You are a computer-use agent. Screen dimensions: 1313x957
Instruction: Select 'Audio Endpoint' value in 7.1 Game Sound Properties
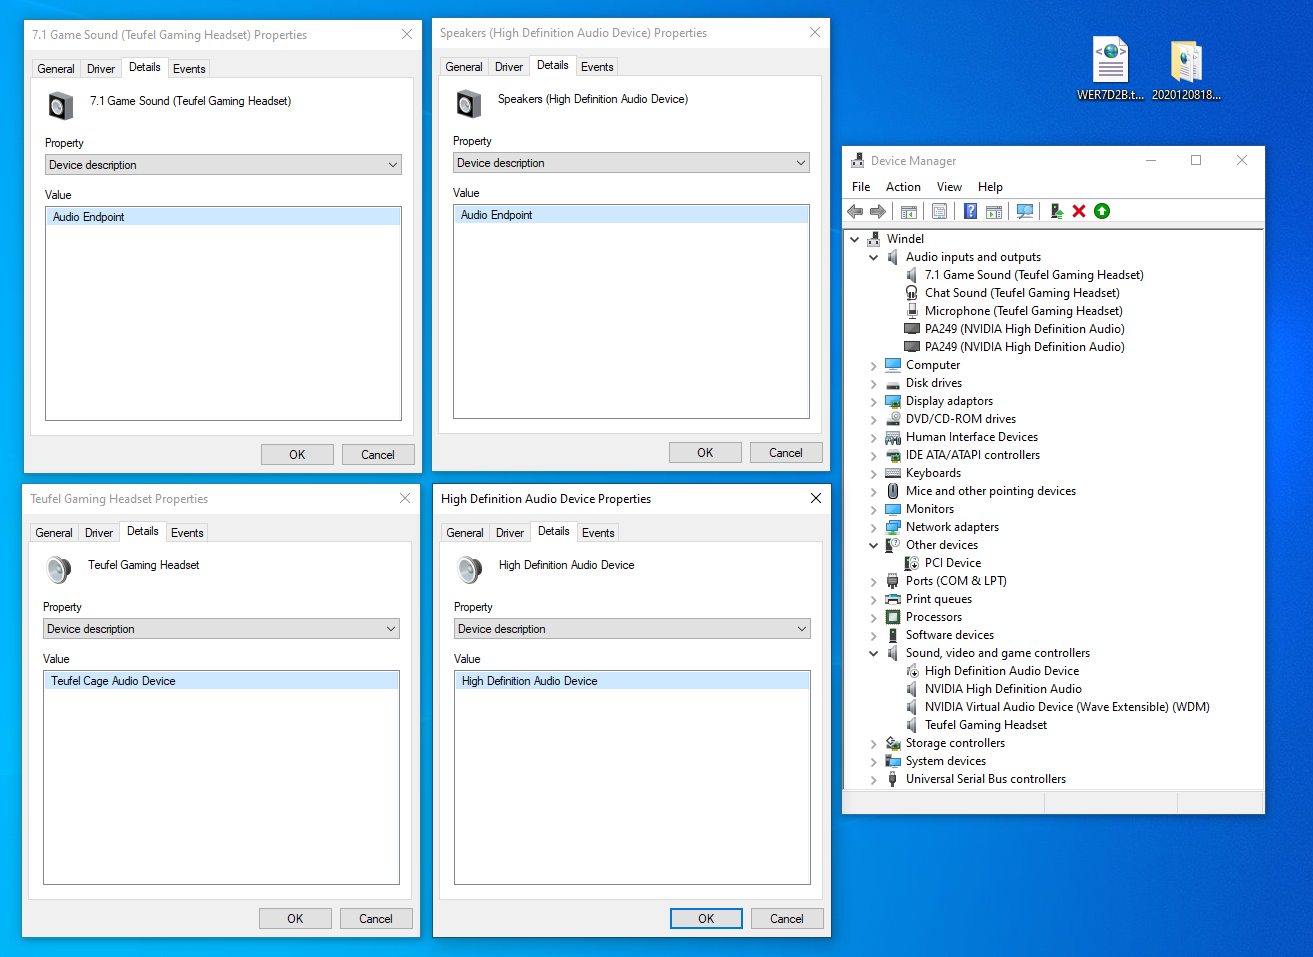click(223, 217)
